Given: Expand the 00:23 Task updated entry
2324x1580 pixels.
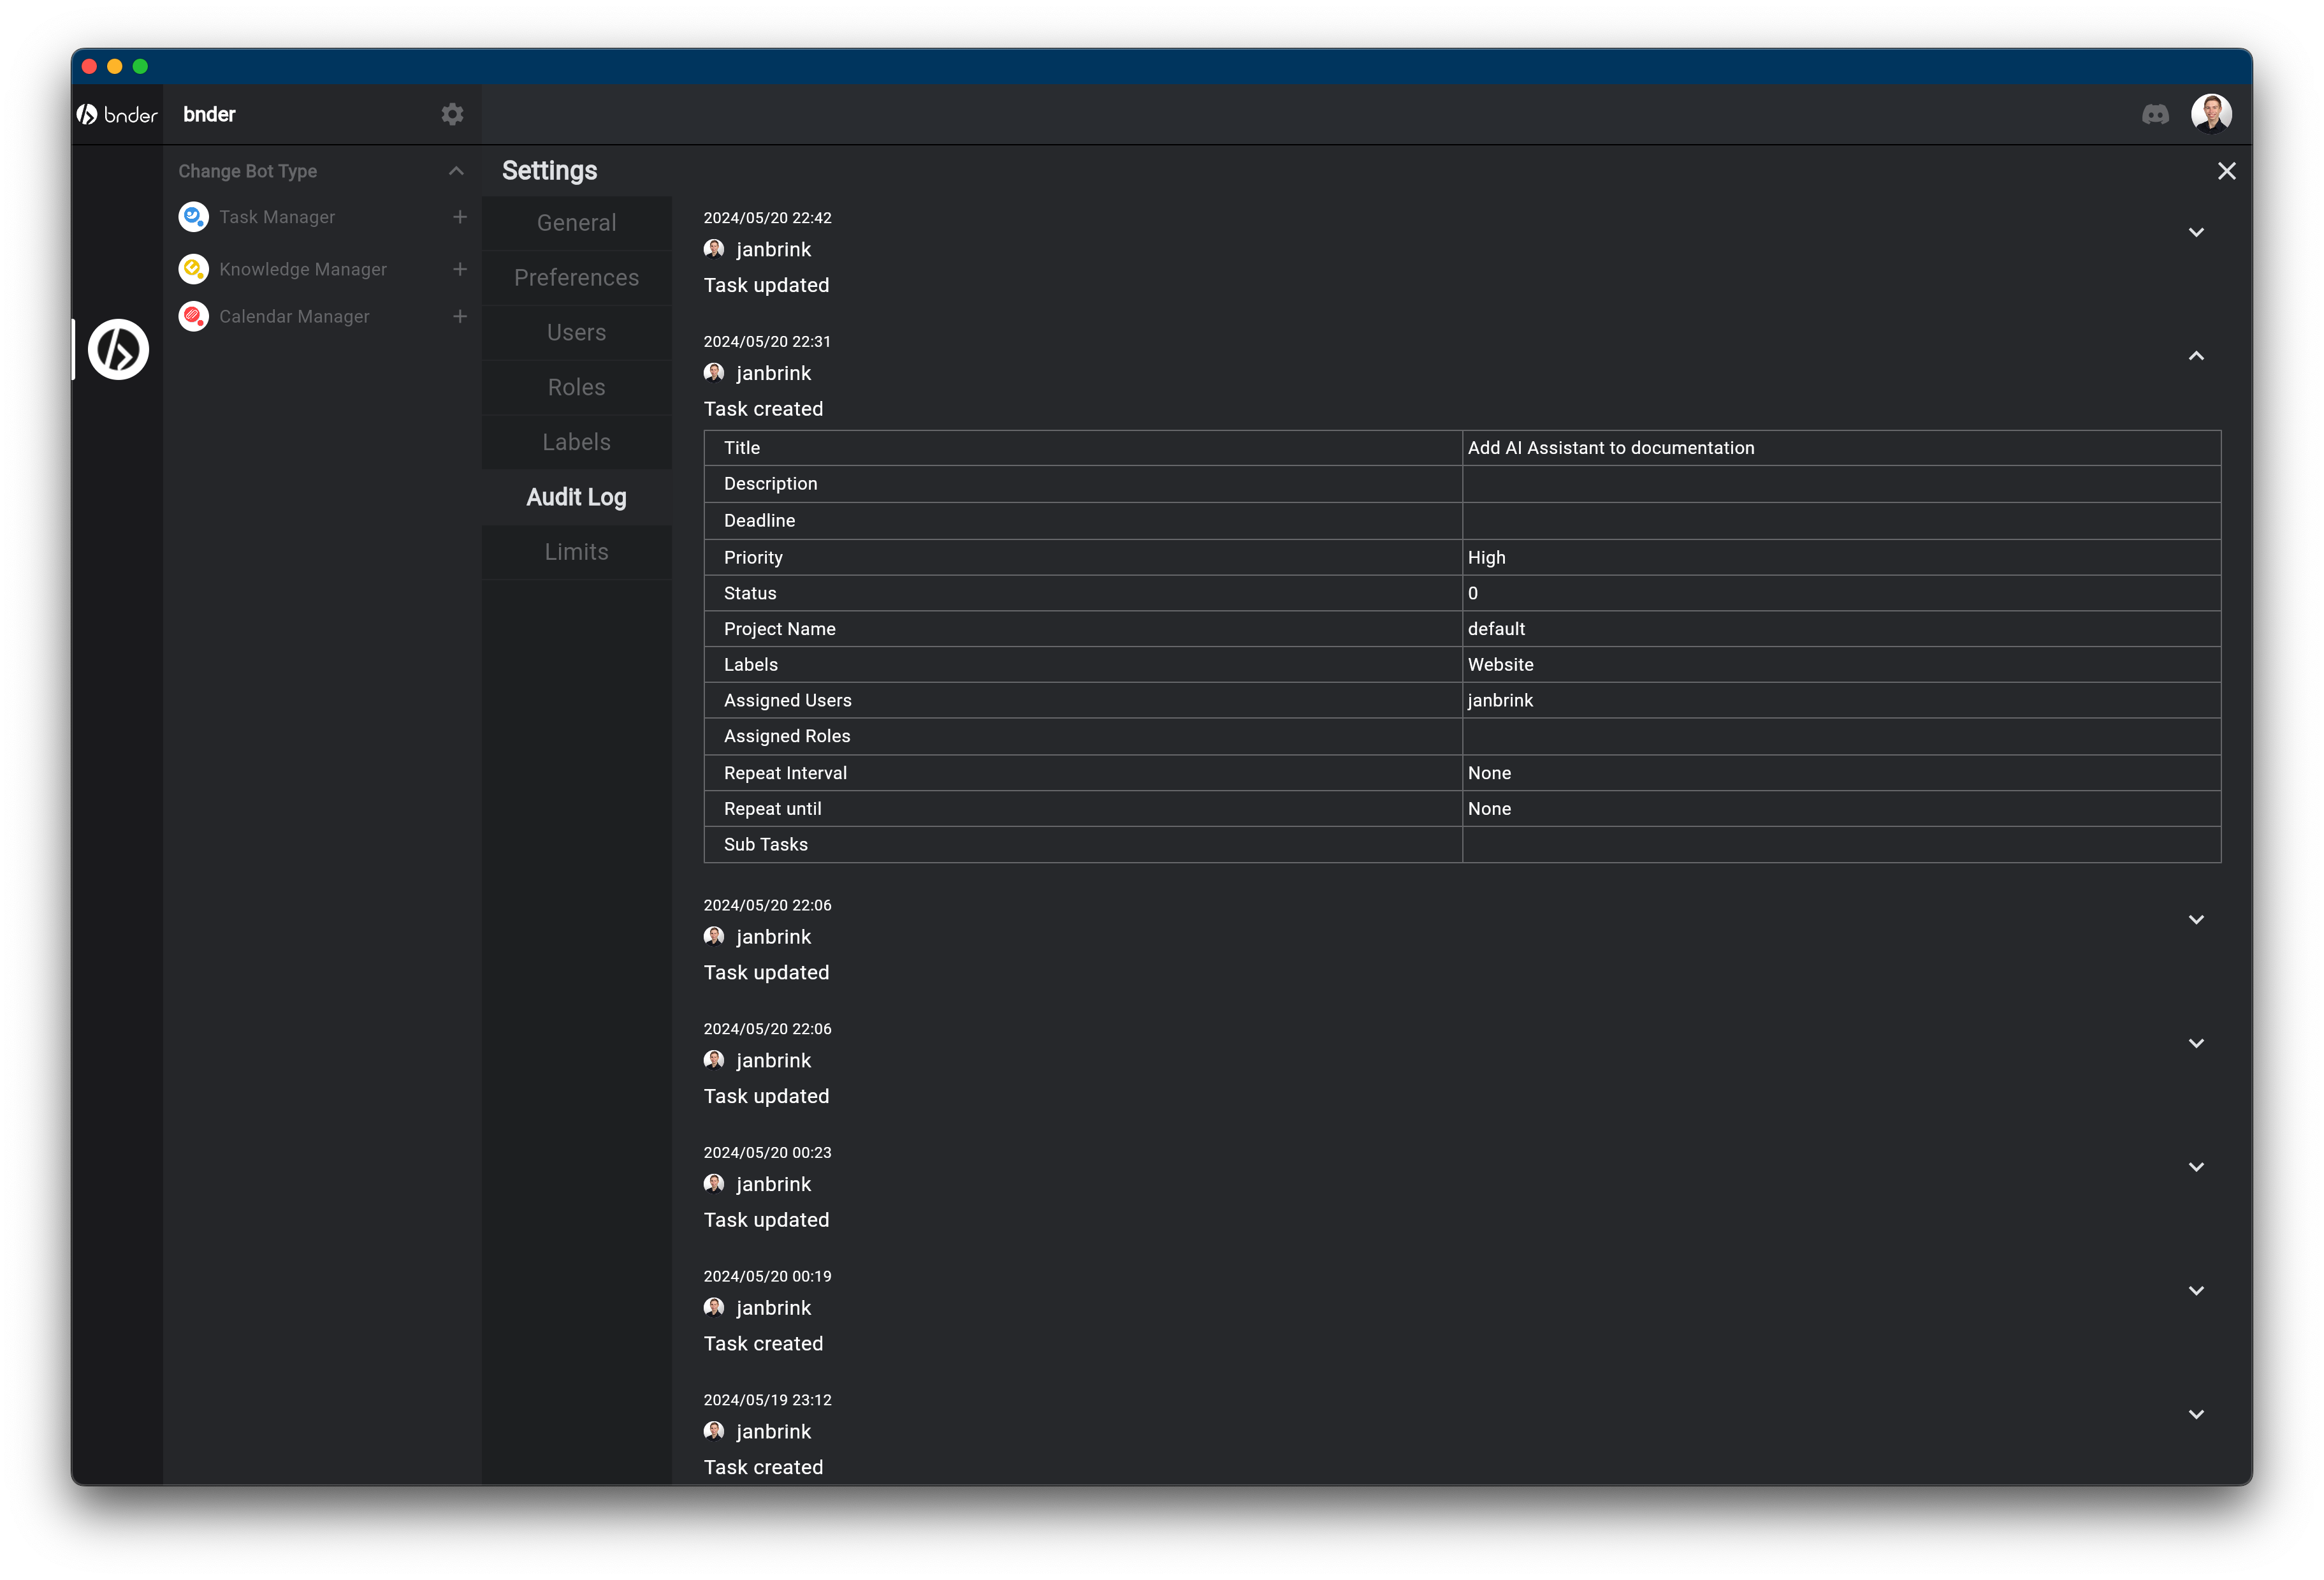Looking at the screenshot, I should tap(2196, 1167).
